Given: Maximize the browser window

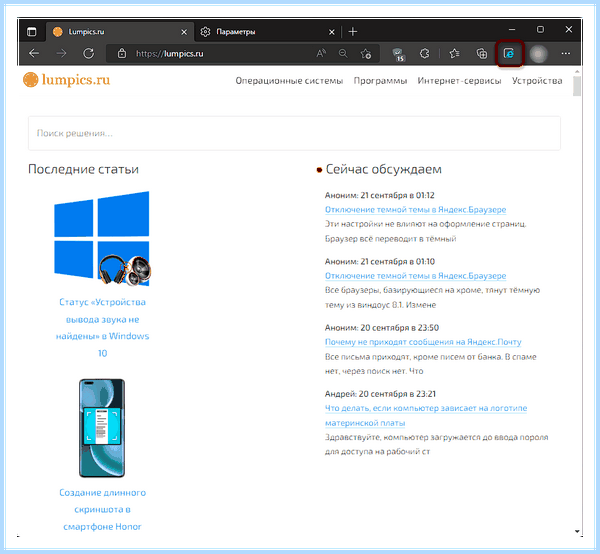Looking at the screenshot, I should tap(540, 29).
